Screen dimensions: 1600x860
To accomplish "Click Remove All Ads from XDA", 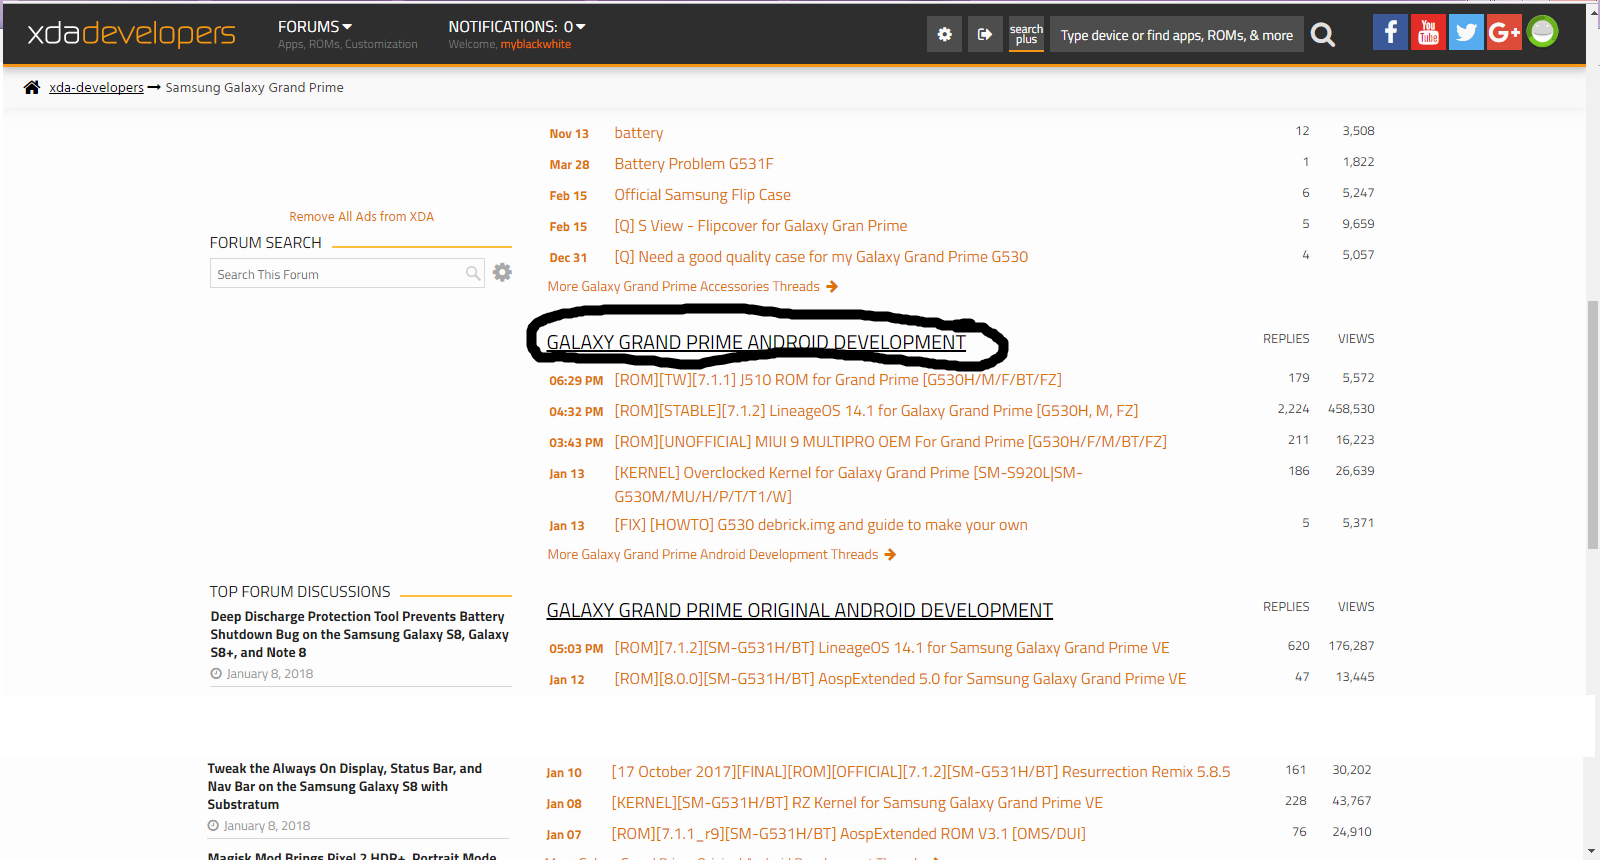I will pos(361,216).
